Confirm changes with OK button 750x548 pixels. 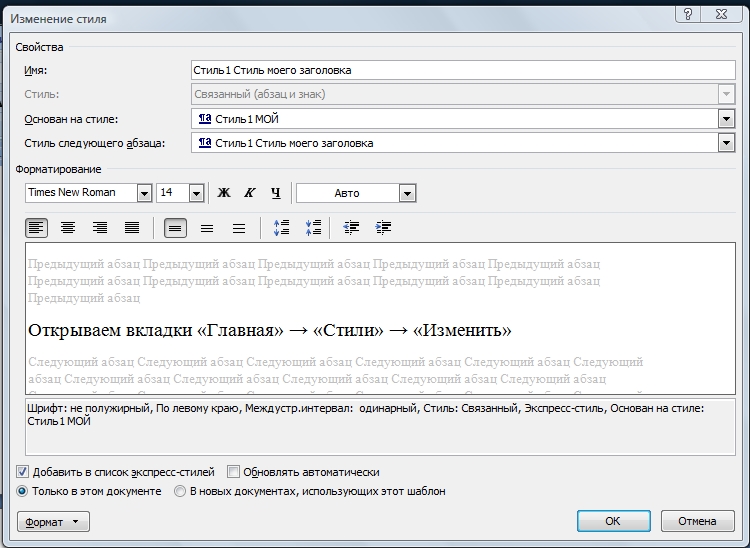pos(613,521)
